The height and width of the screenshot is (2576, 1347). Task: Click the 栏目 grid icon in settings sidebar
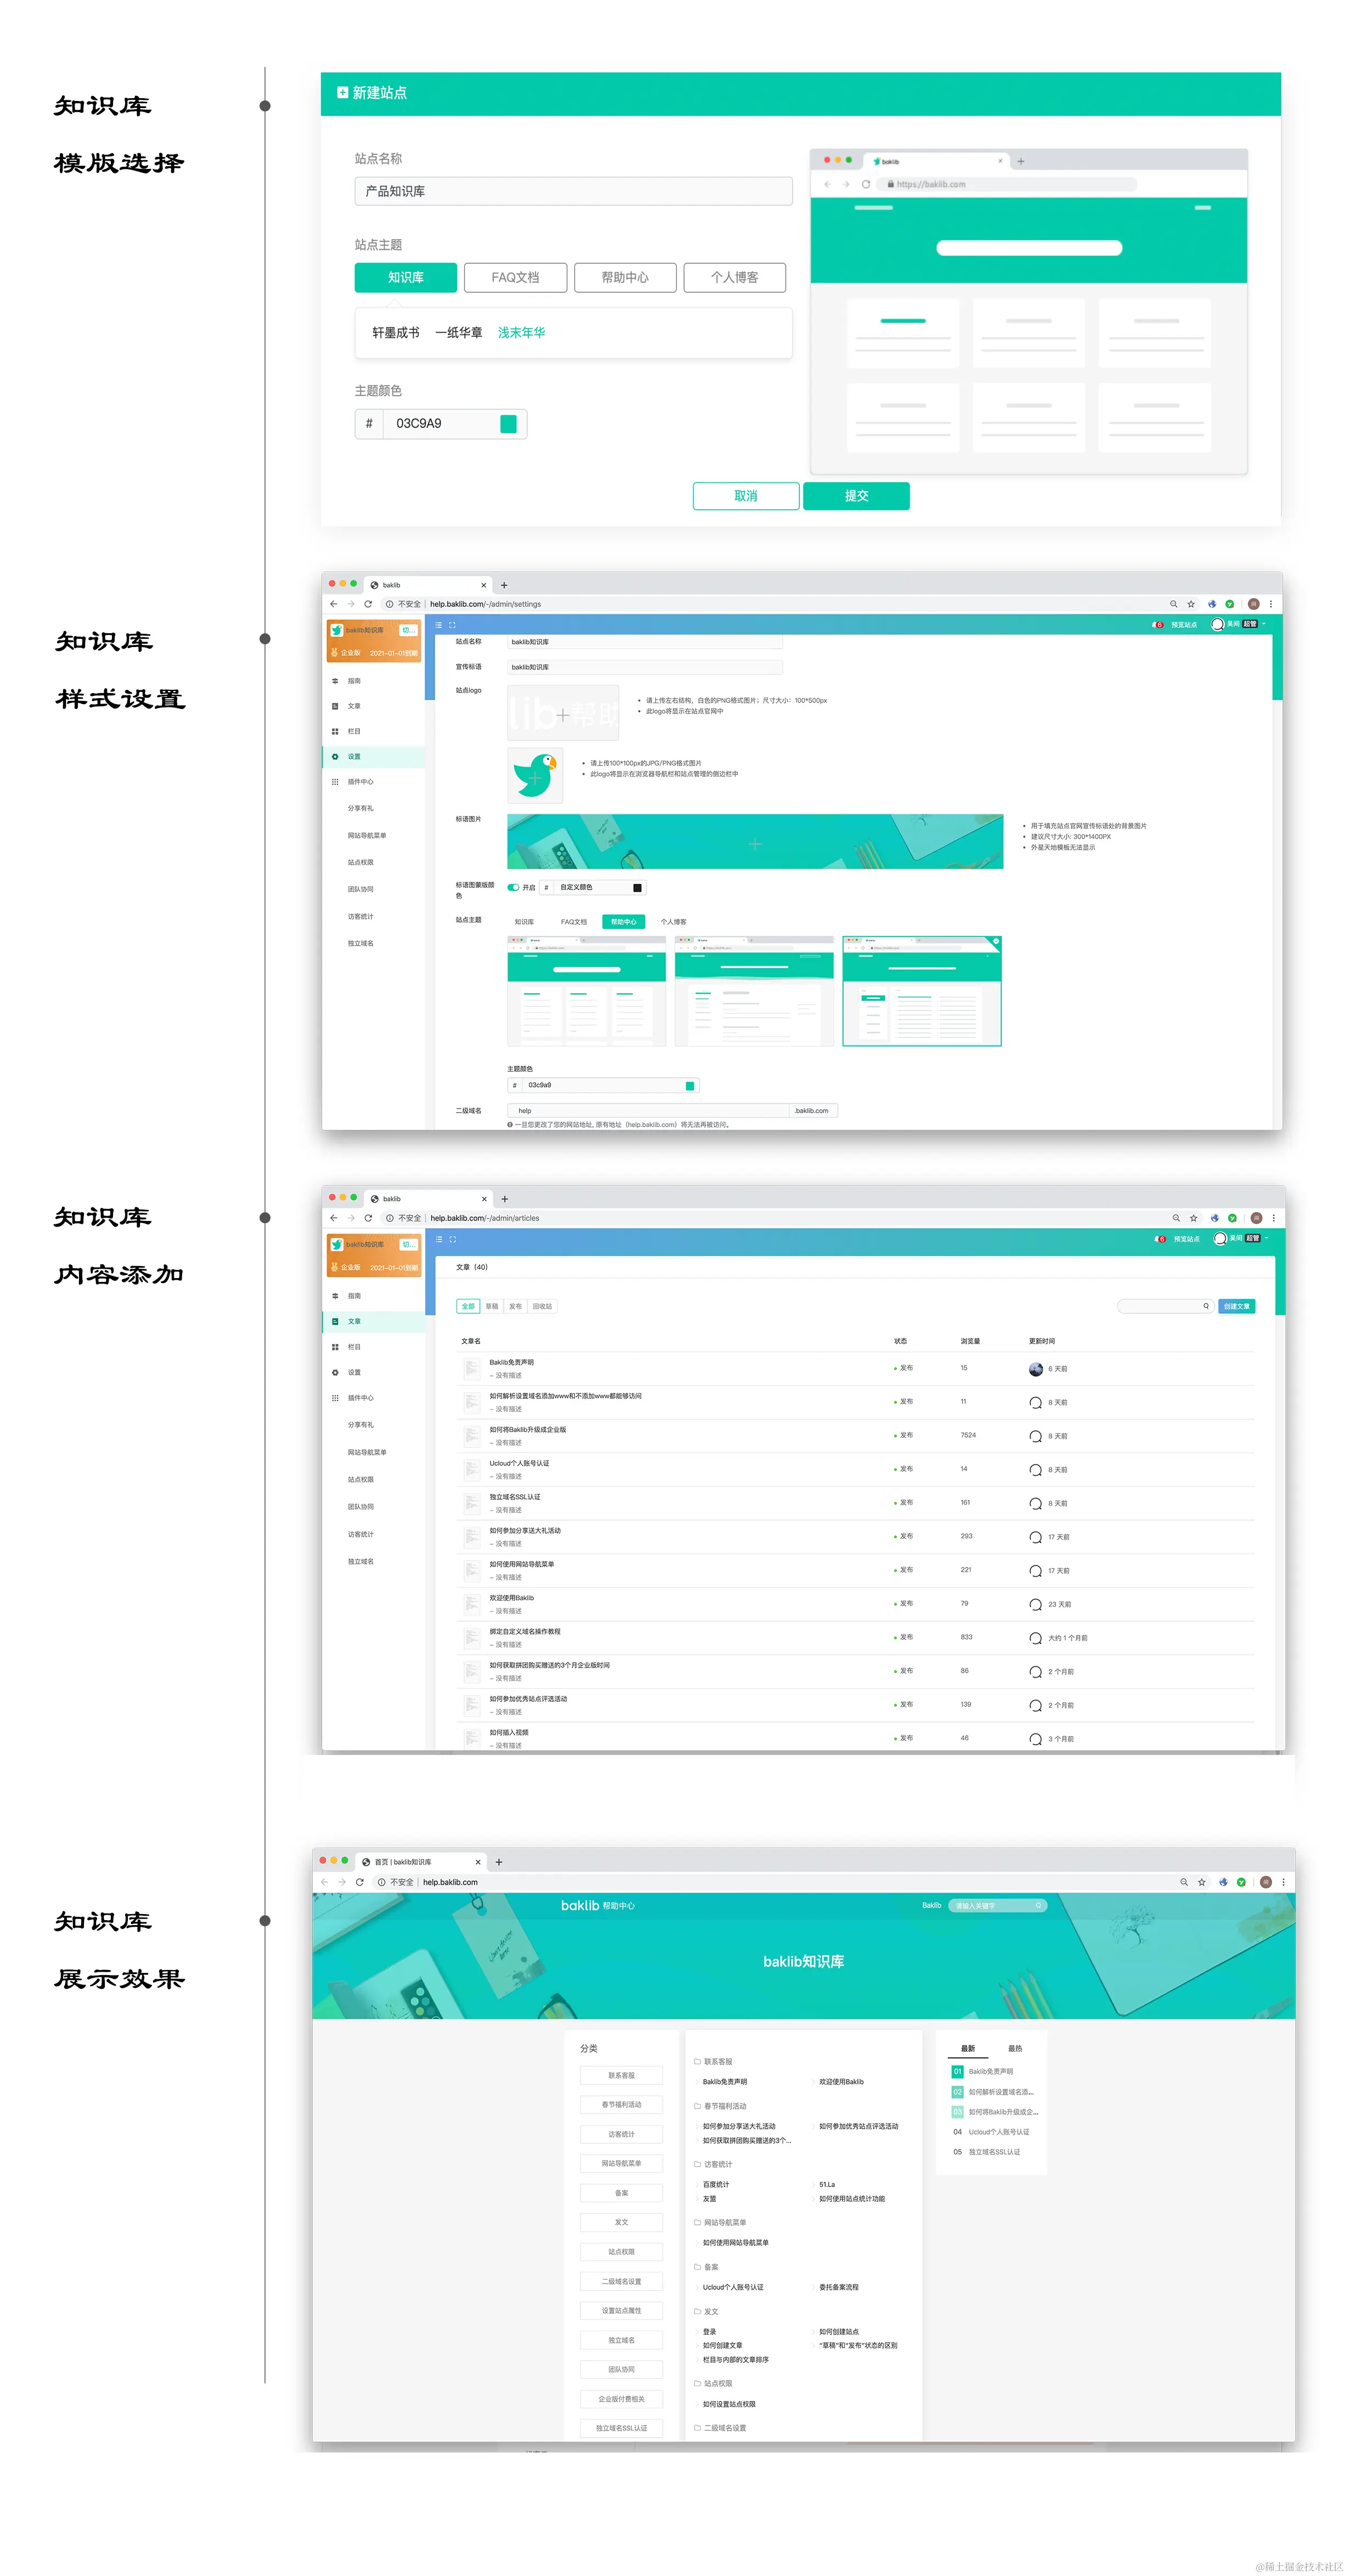point(335,731)
